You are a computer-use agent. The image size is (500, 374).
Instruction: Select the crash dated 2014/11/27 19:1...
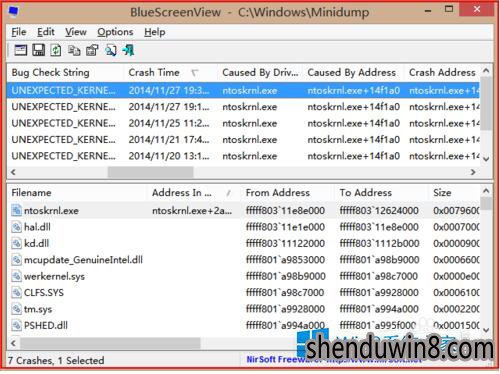pyautogui.click(x=243, y=107)
